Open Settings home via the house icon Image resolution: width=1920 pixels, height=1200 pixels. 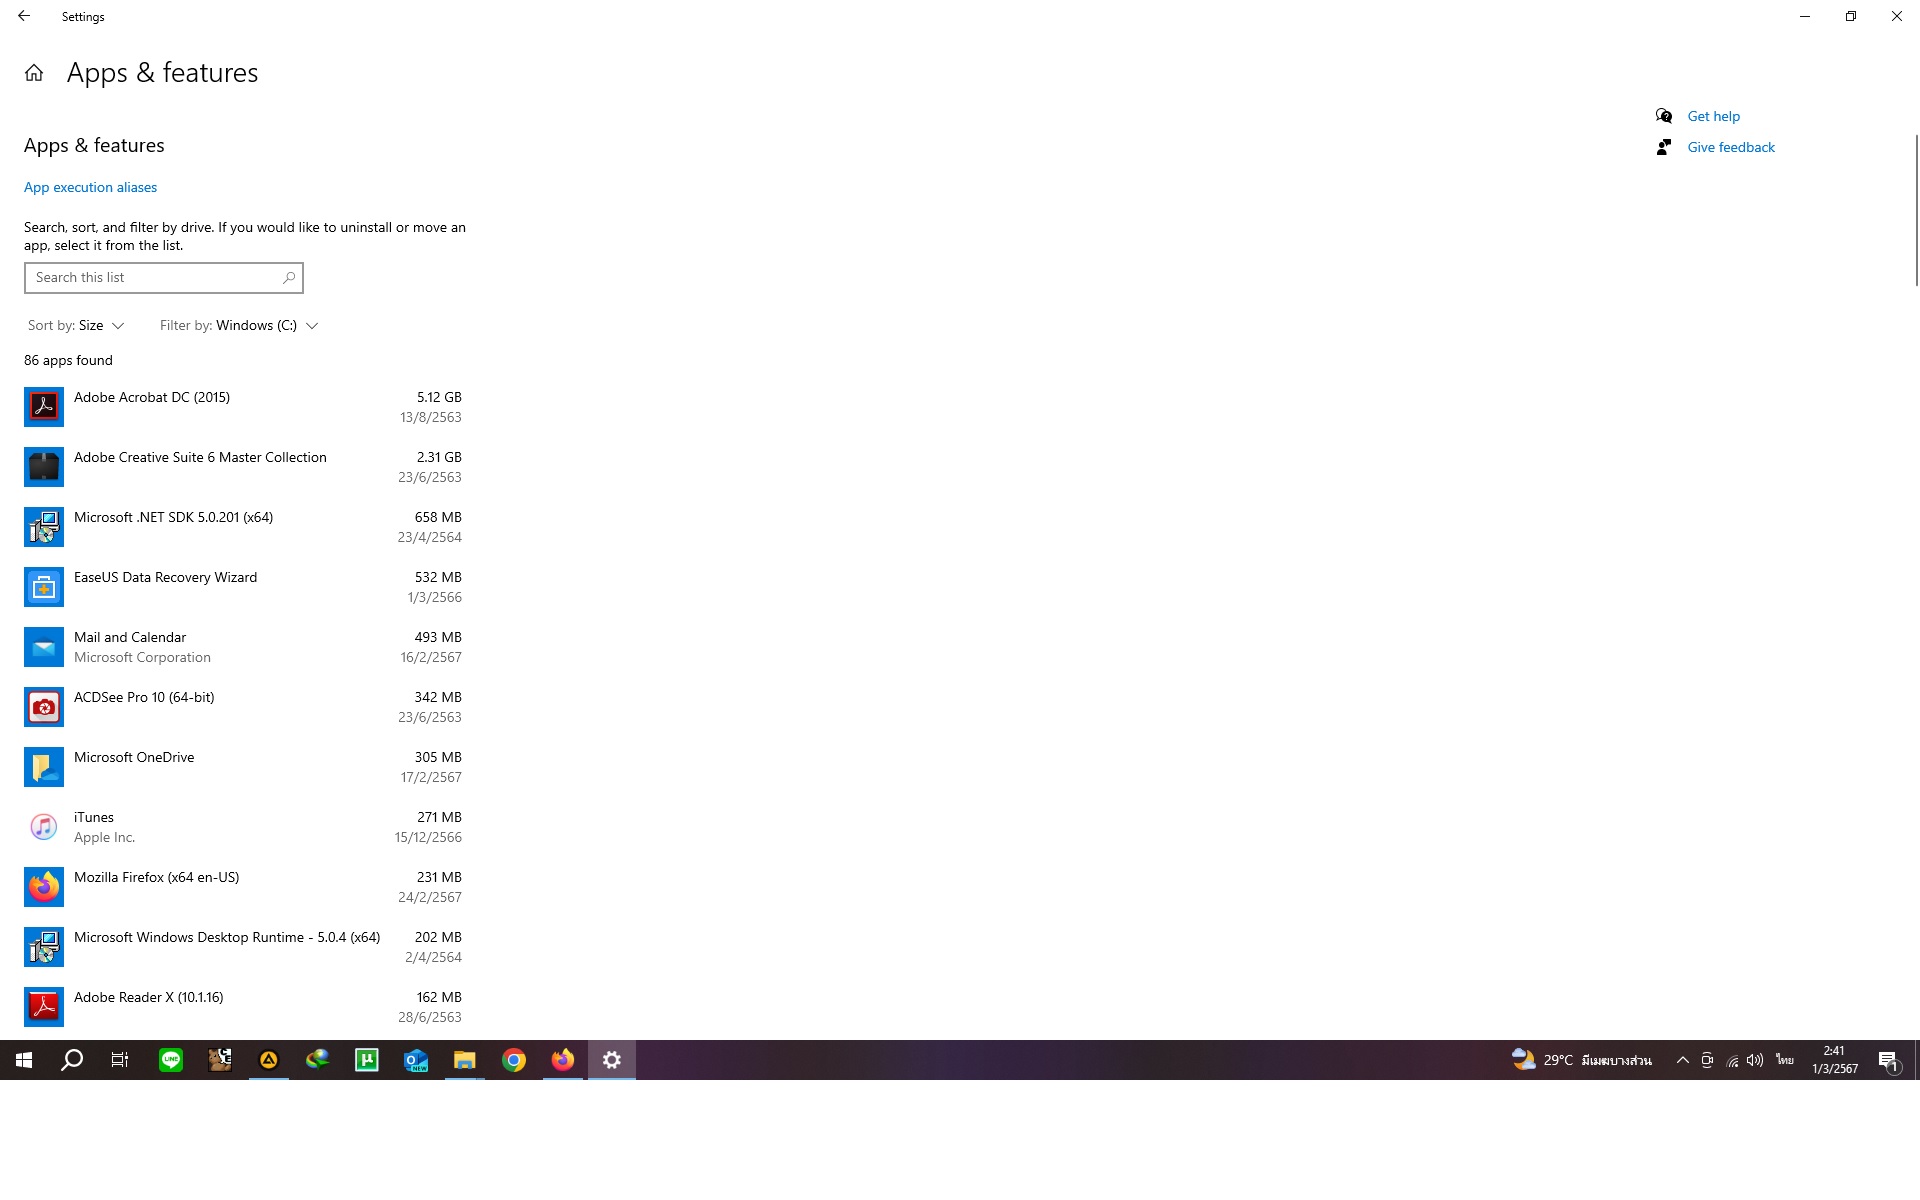point(34,73)
